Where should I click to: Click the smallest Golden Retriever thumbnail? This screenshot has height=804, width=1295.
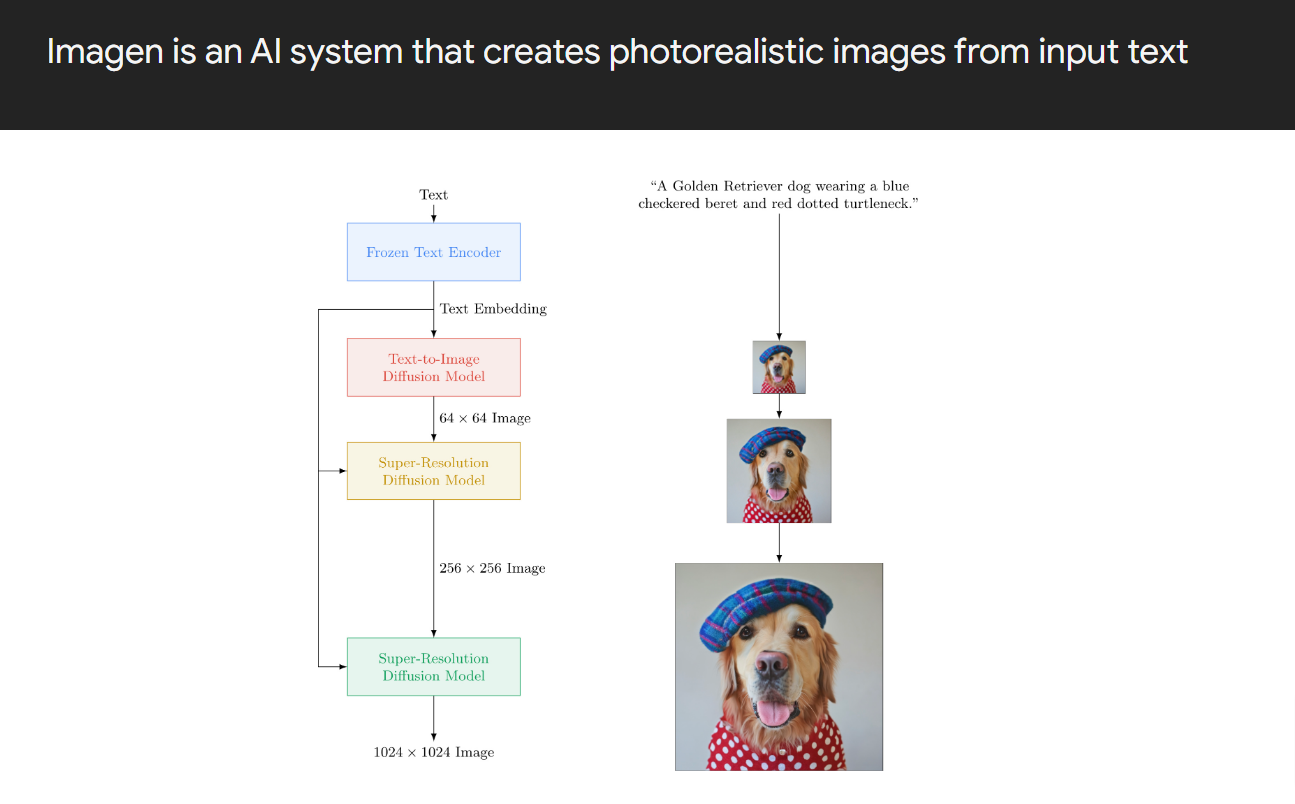coord(779,368)
